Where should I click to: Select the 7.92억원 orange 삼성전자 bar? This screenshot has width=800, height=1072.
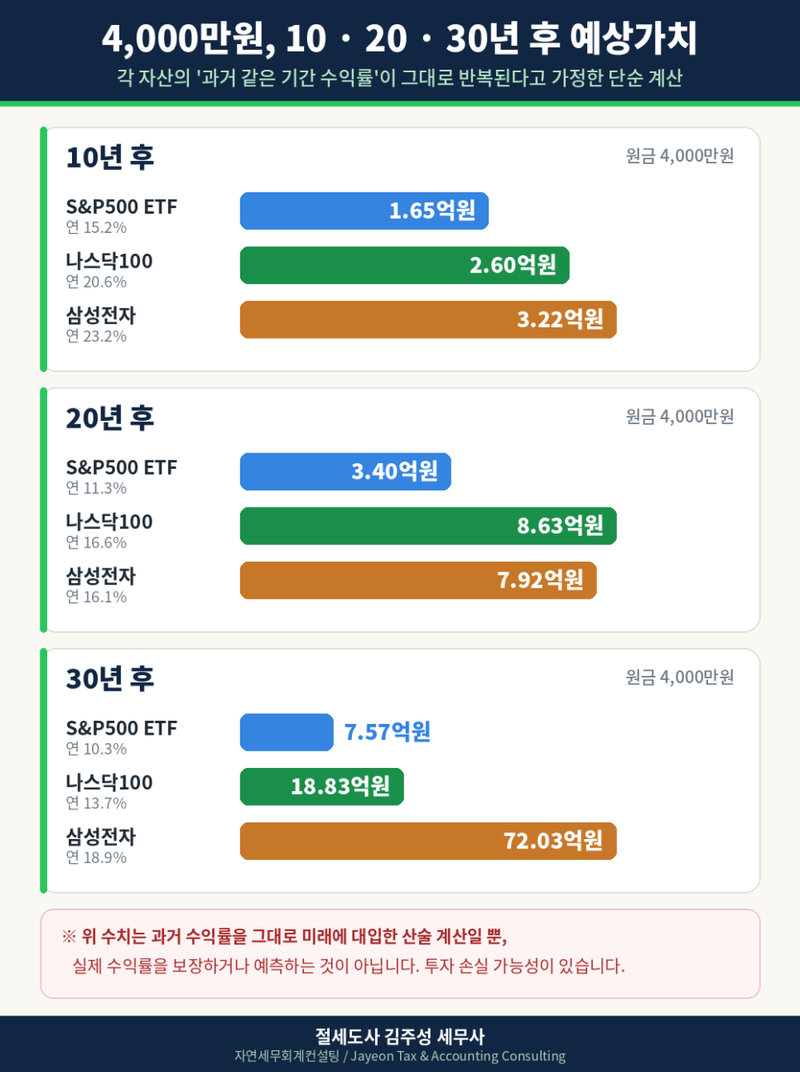[x=418, y=580]
